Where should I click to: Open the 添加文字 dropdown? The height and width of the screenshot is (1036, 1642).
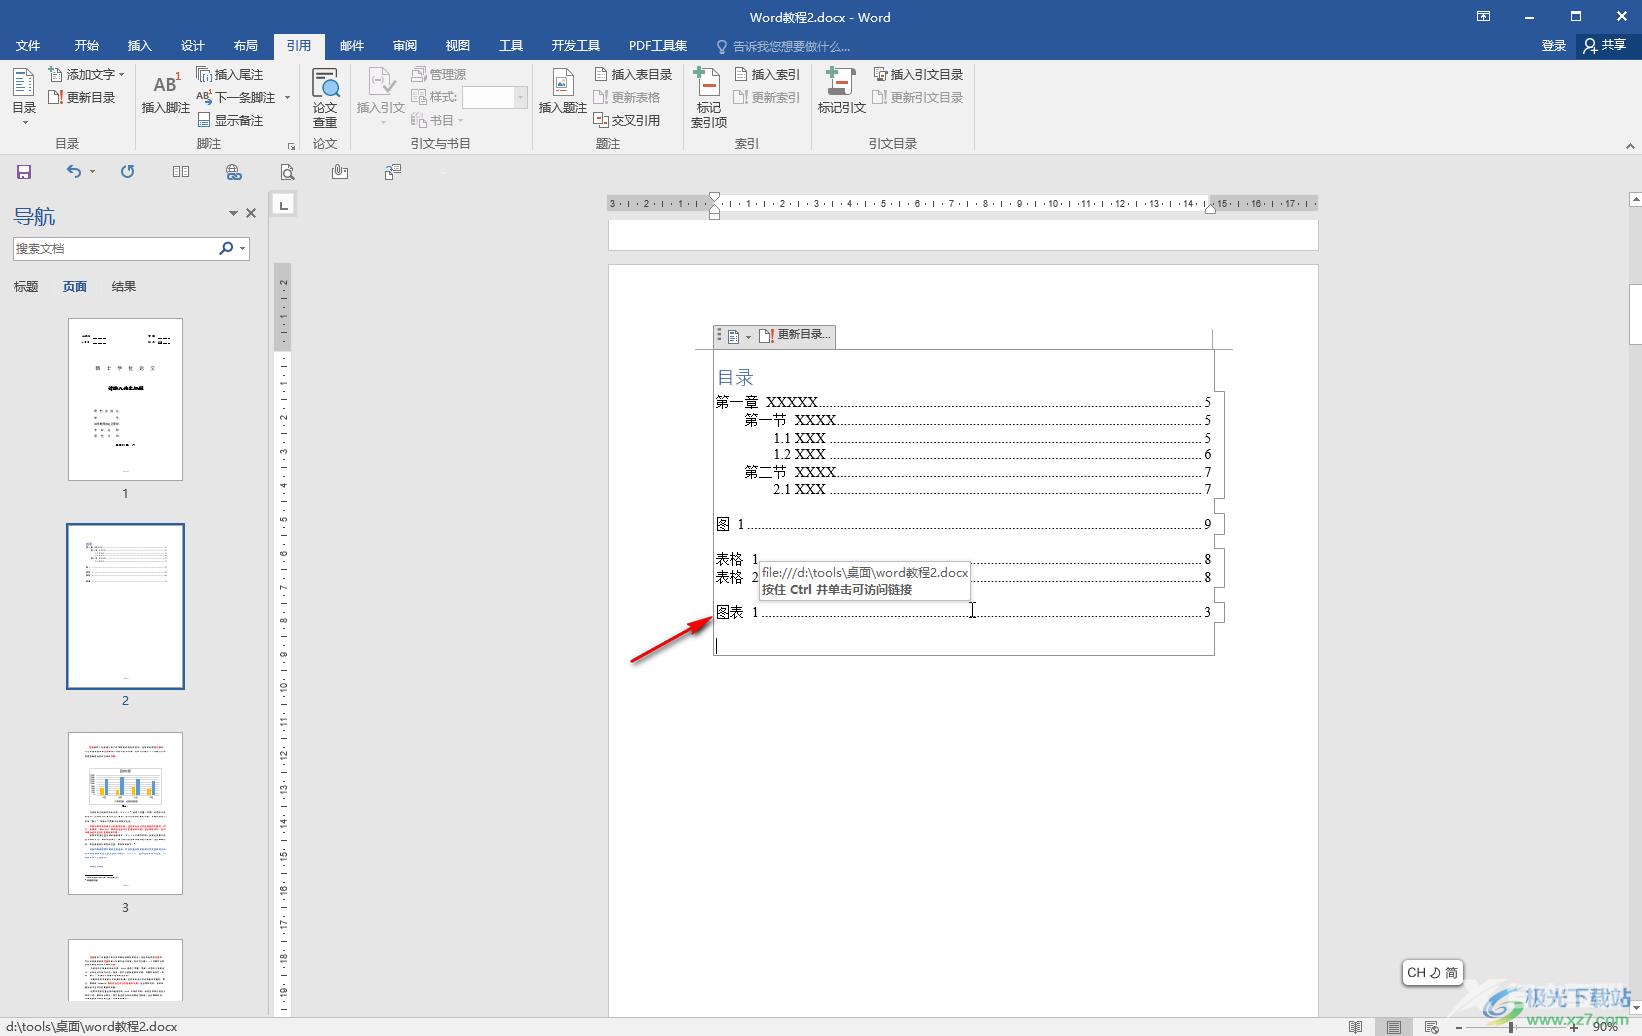pos(86,74)
